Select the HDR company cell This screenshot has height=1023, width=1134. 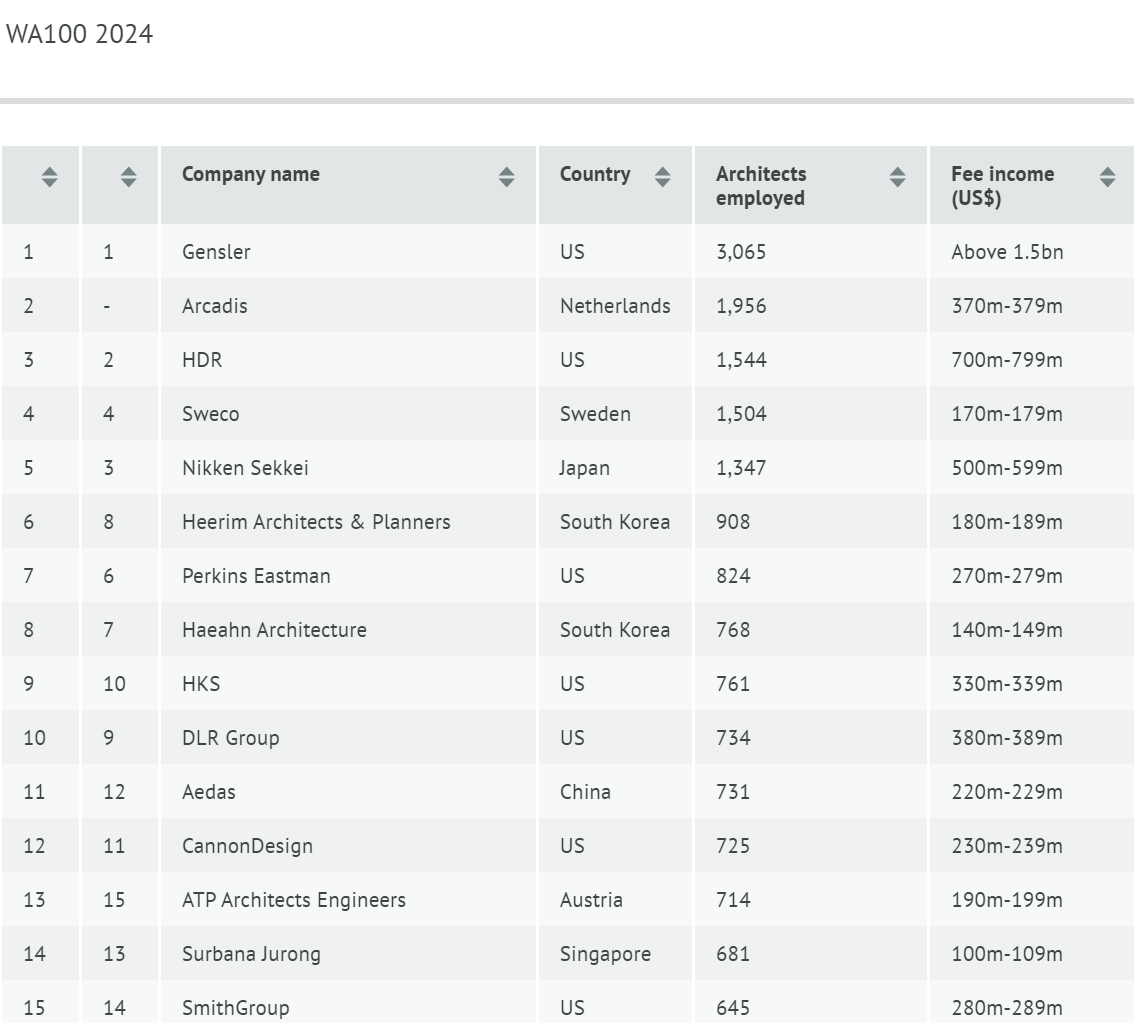click(349, 359)
